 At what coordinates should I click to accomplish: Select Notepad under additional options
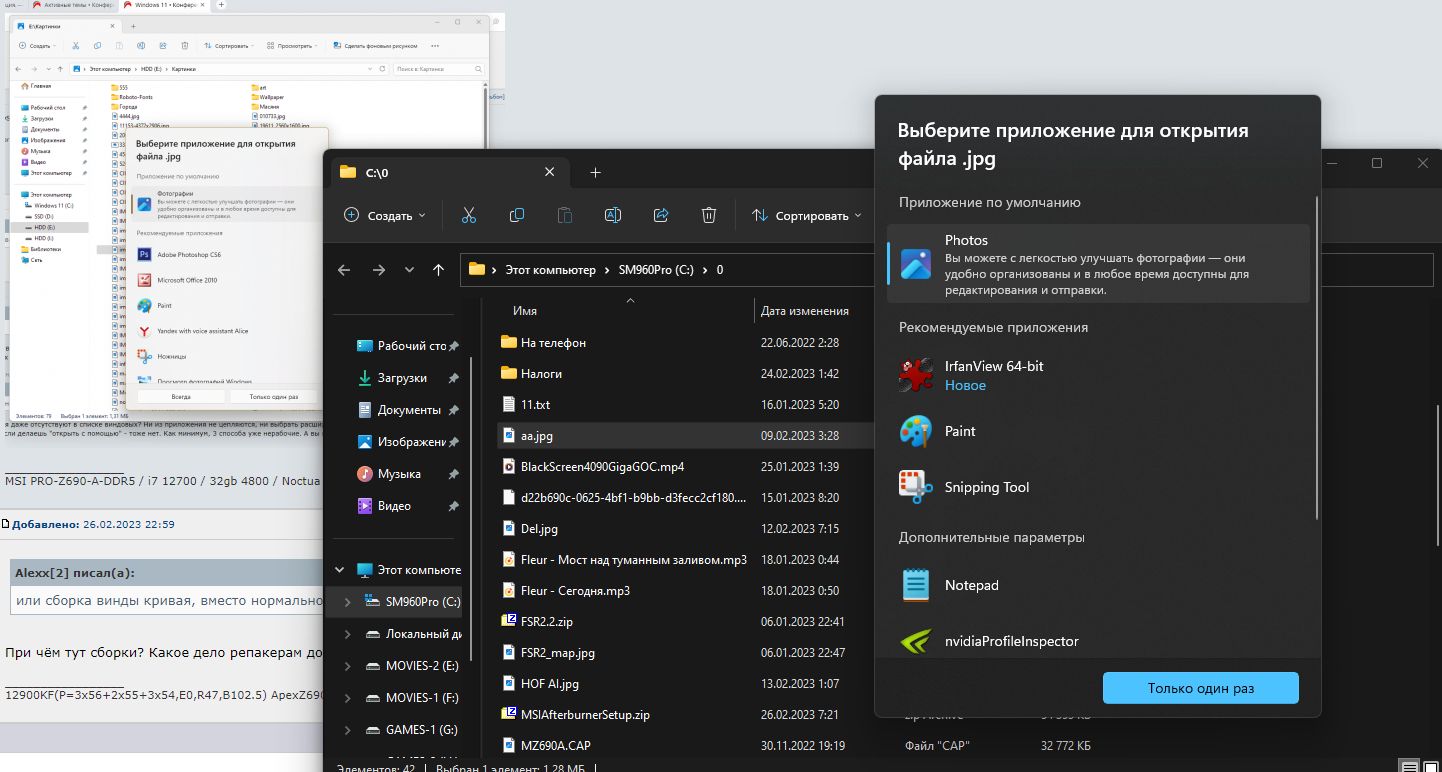tap(1098, 585)
